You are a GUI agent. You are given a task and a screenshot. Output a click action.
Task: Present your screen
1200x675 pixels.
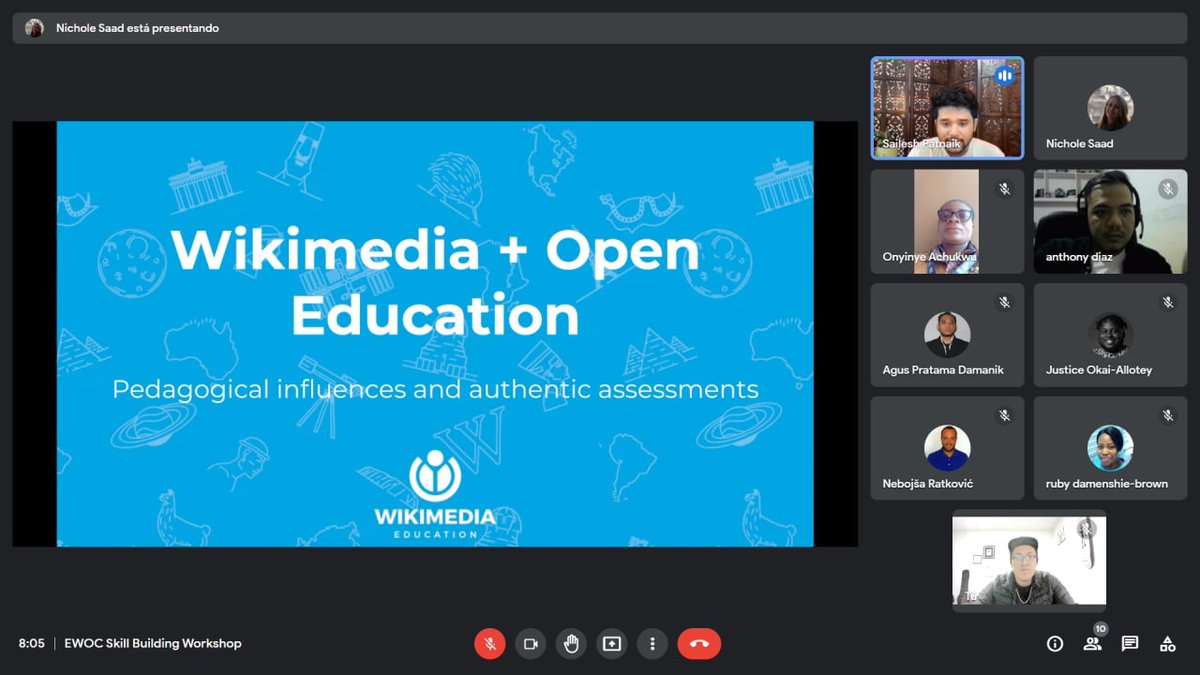point(612,644)
